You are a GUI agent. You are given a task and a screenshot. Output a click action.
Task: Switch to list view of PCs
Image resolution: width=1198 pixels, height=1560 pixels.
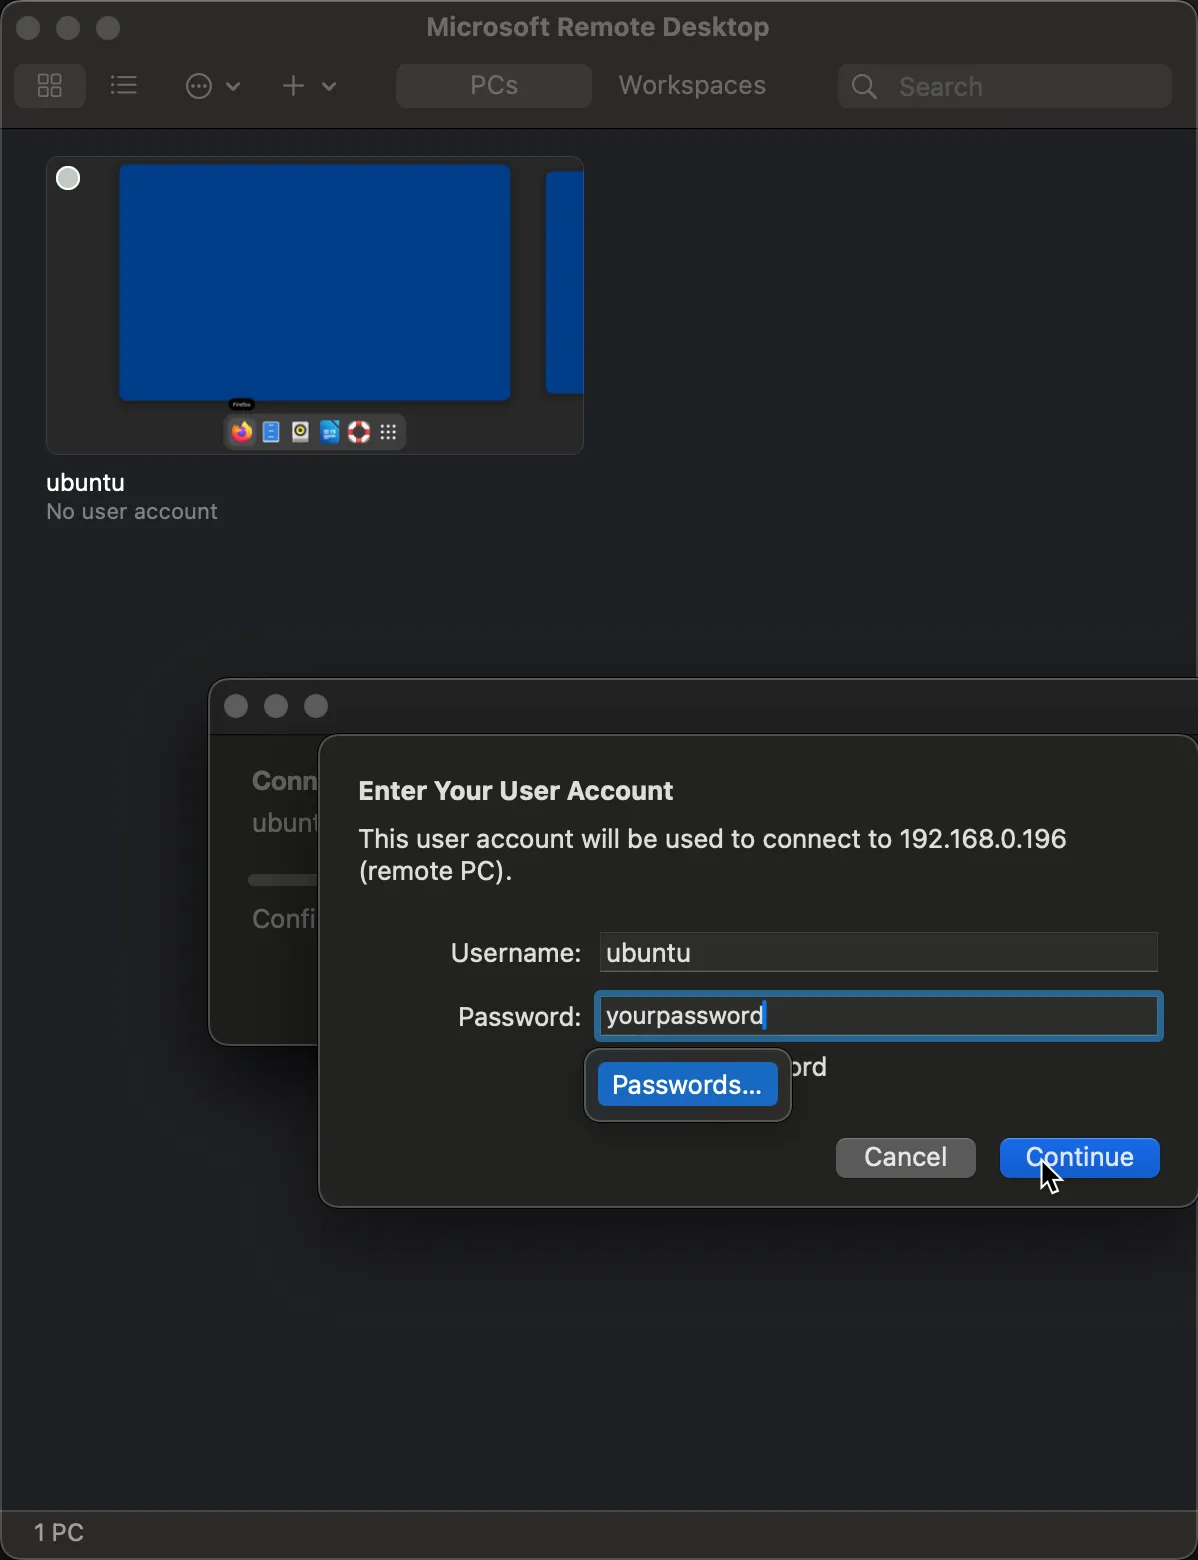click(124, 86)
